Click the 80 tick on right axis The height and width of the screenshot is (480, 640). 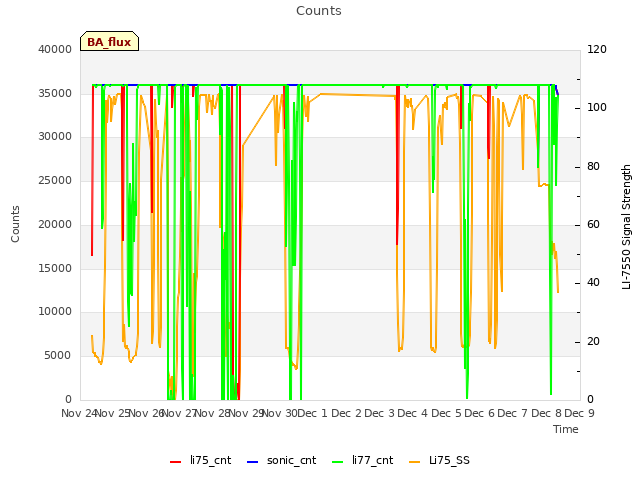click(x=593, y=167)
